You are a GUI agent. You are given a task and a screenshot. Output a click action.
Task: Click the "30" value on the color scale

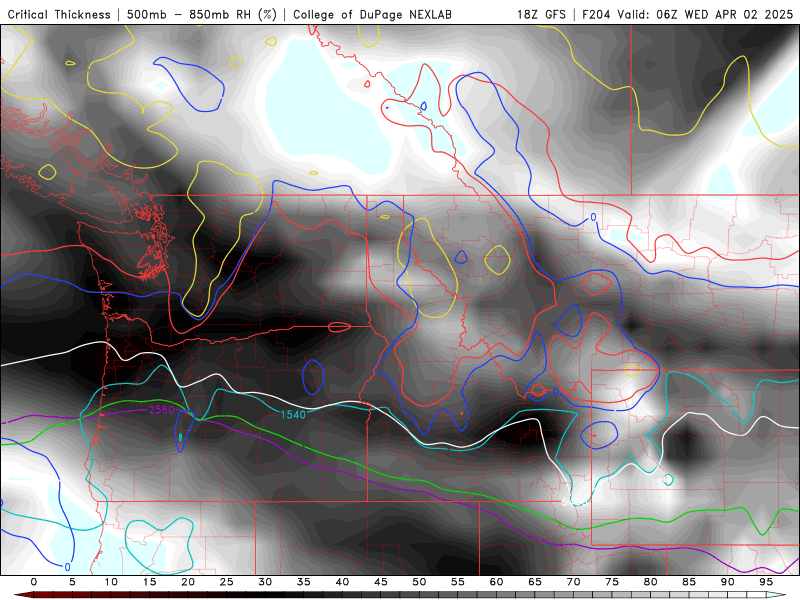(x=265, y=582)
